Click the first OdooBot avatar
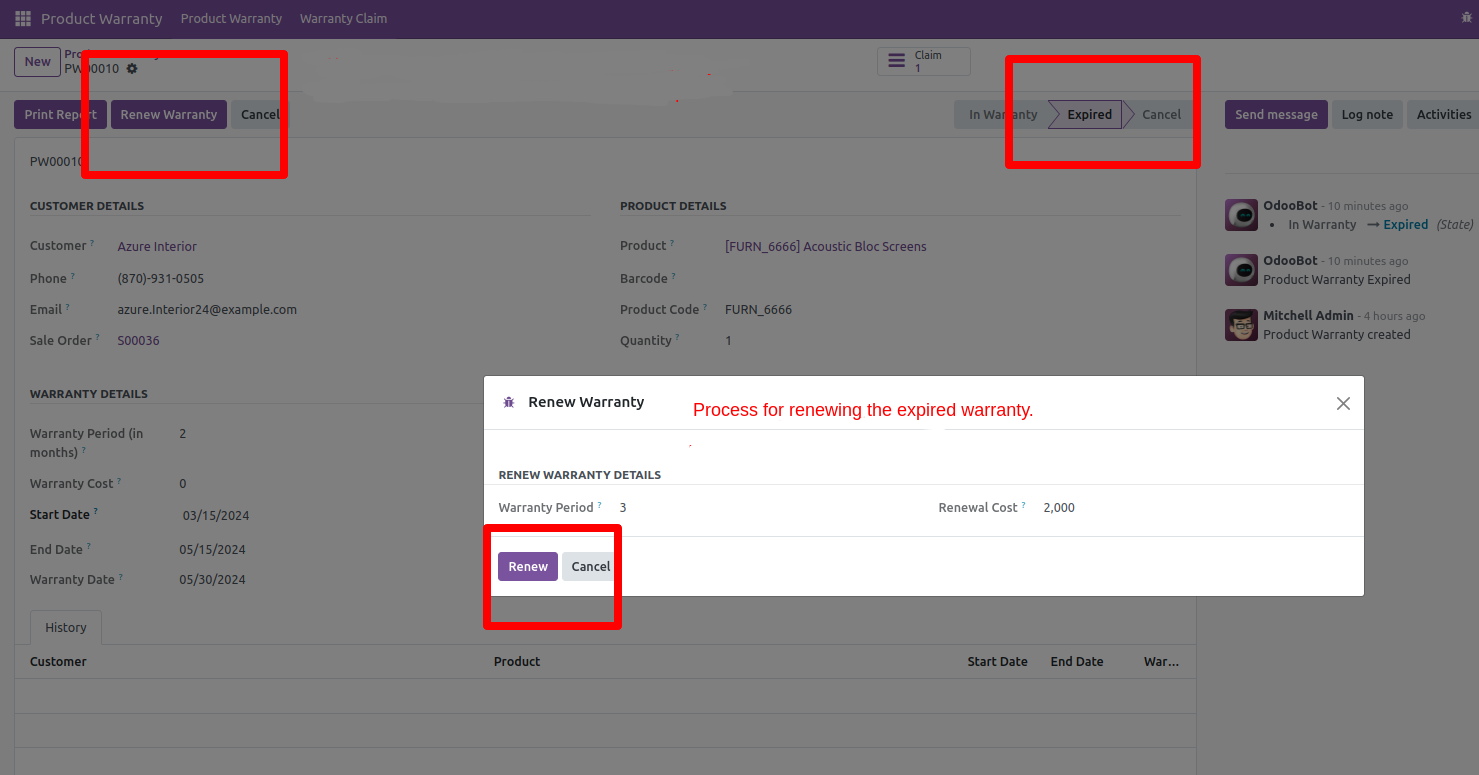 coord(1241,215)
